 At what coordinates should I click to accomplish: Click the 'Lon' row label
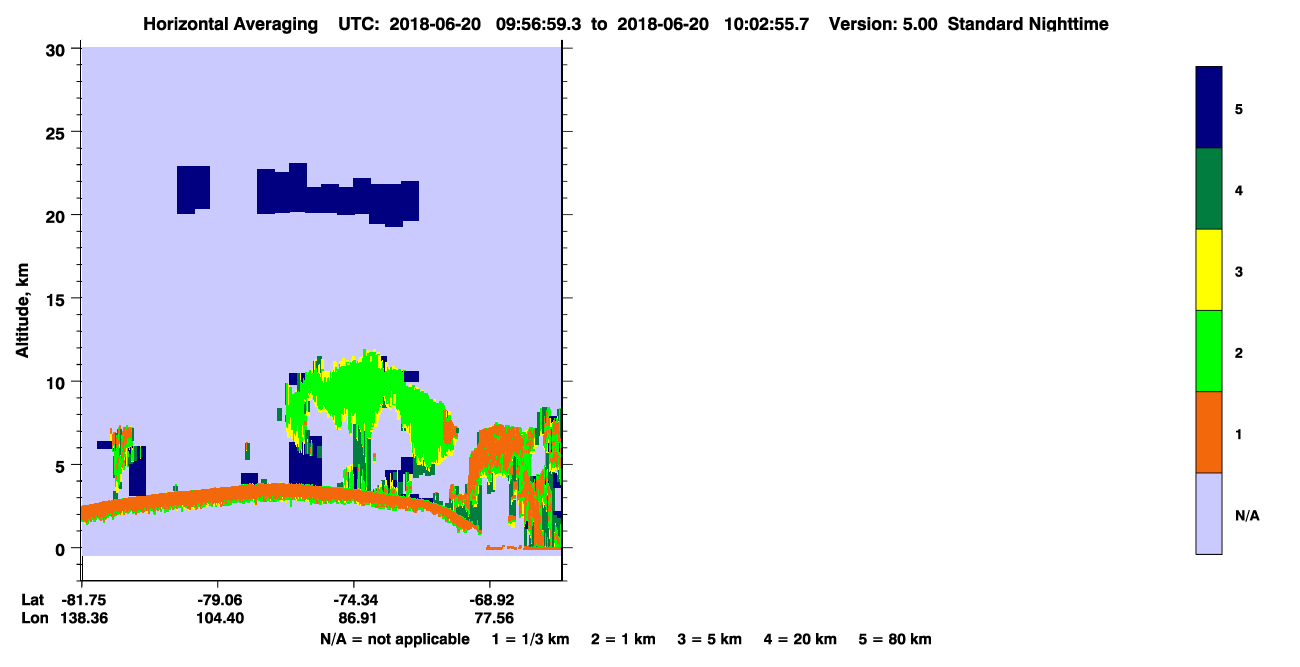pyautogui.click(x=33, y=618)
